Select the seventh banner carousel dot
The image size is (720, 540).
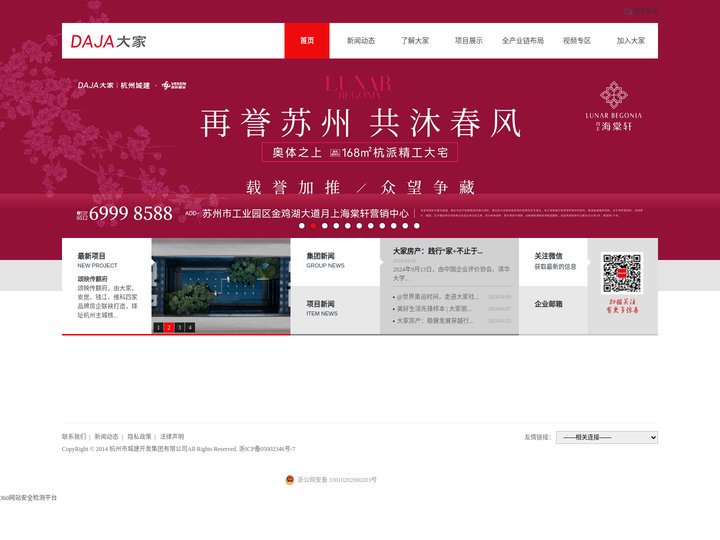pos(371,226)
